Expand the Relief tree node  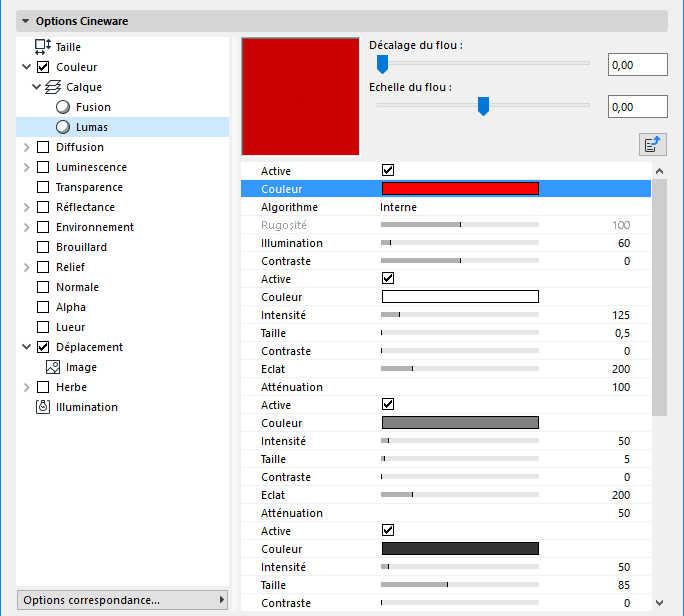(27, 267)
